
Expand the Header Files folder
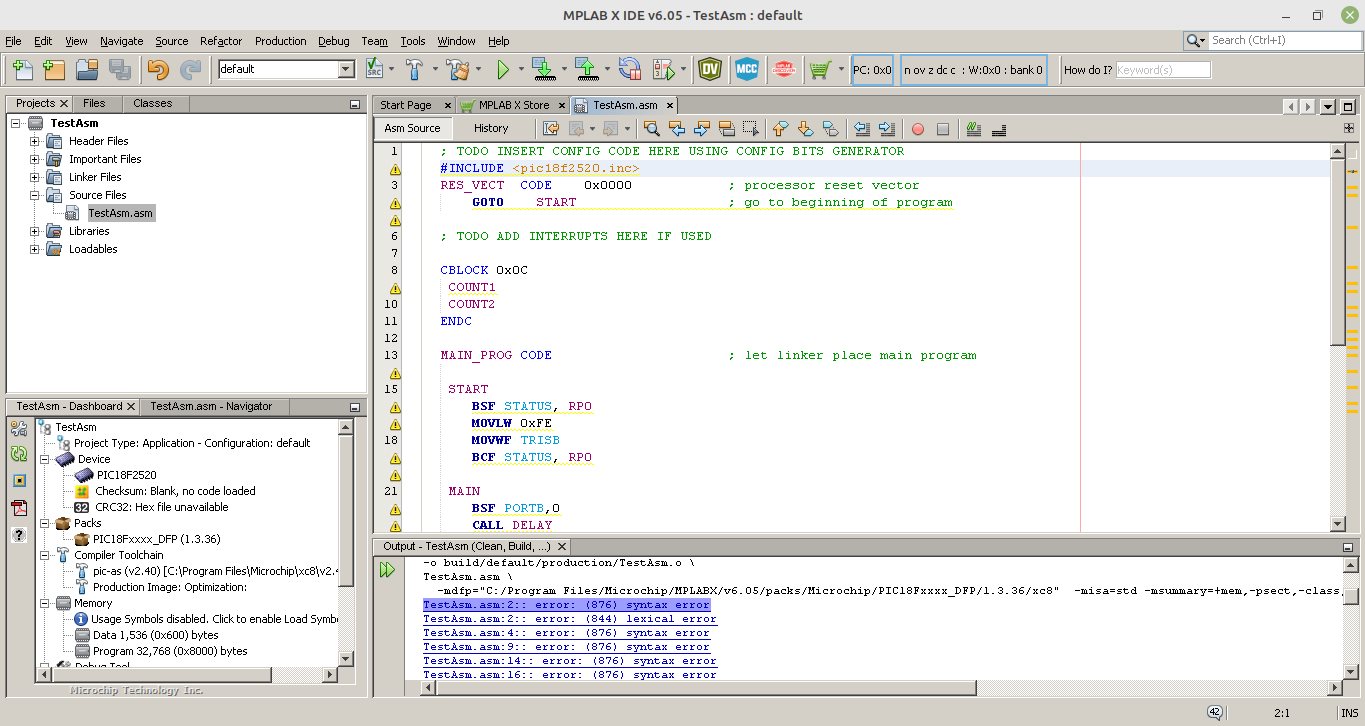pyautogui.click(x=35, y=141)
